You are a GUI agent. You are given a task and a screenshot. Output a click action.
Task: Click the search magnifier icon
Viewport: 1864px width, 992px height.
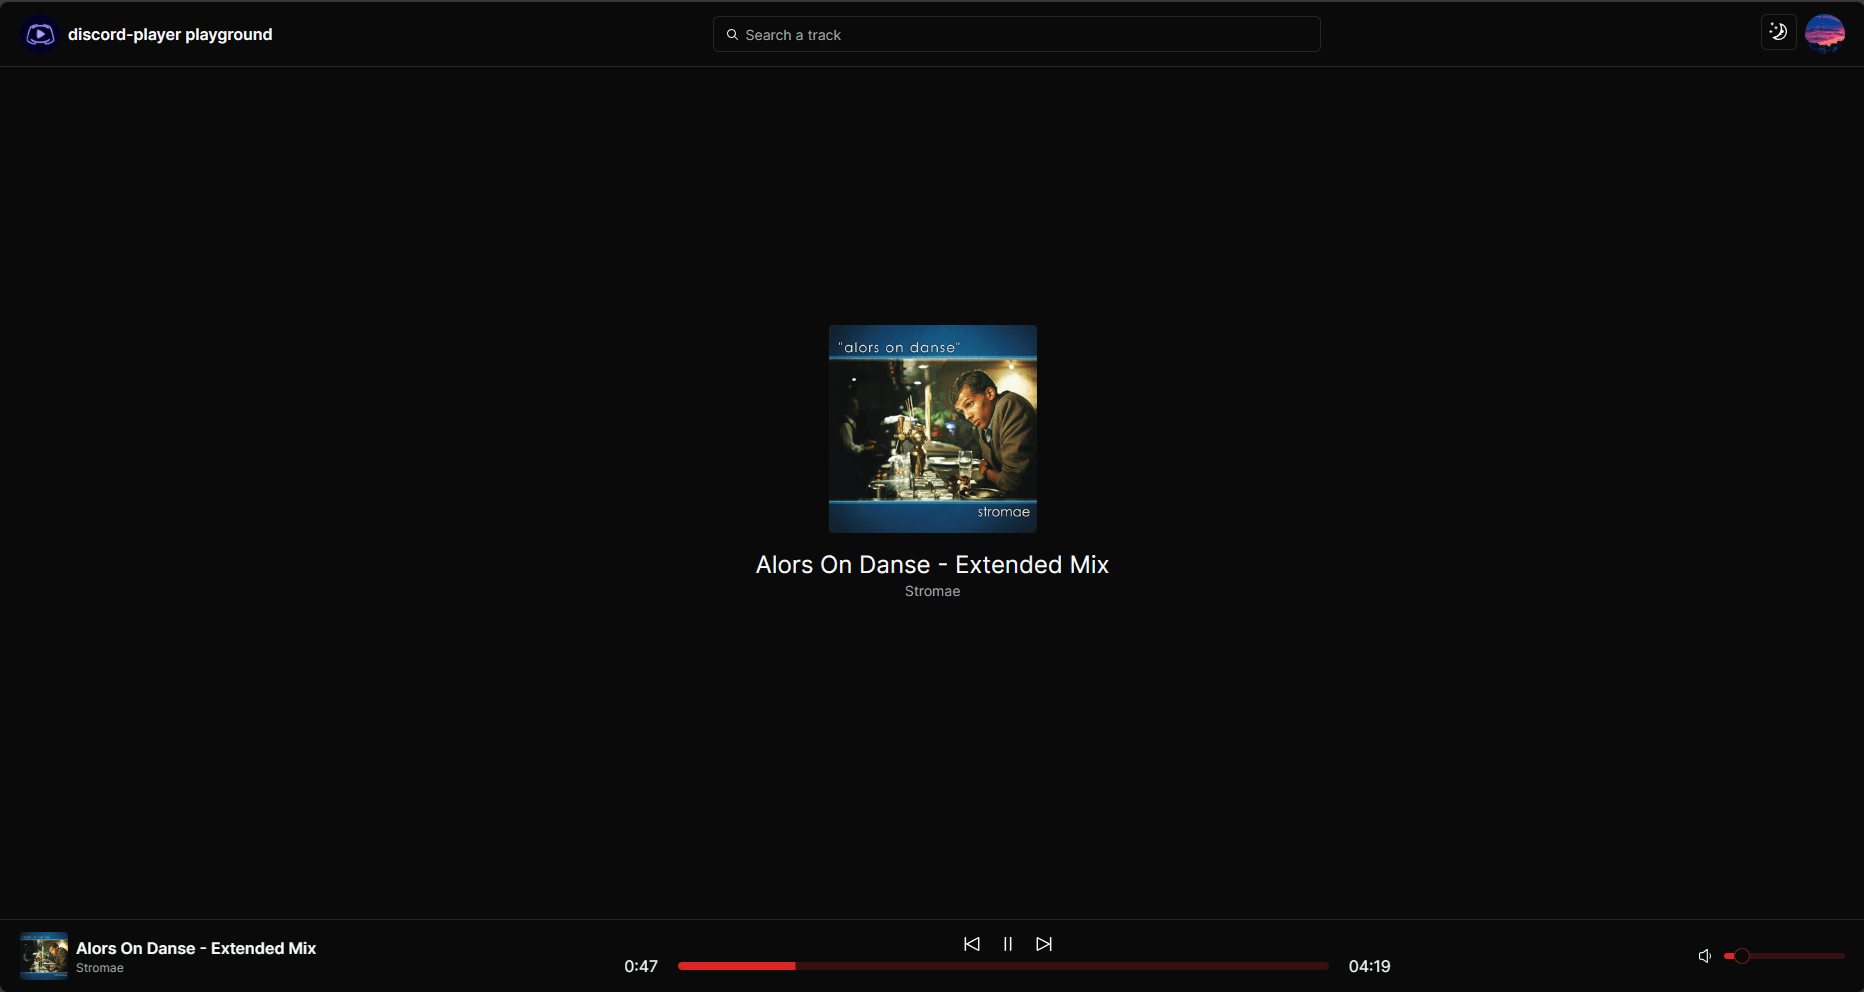732,35
